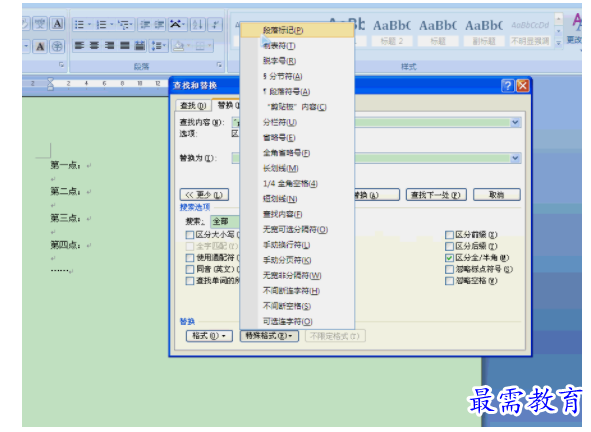Open shading color dropdown arrow

[188, 46]
